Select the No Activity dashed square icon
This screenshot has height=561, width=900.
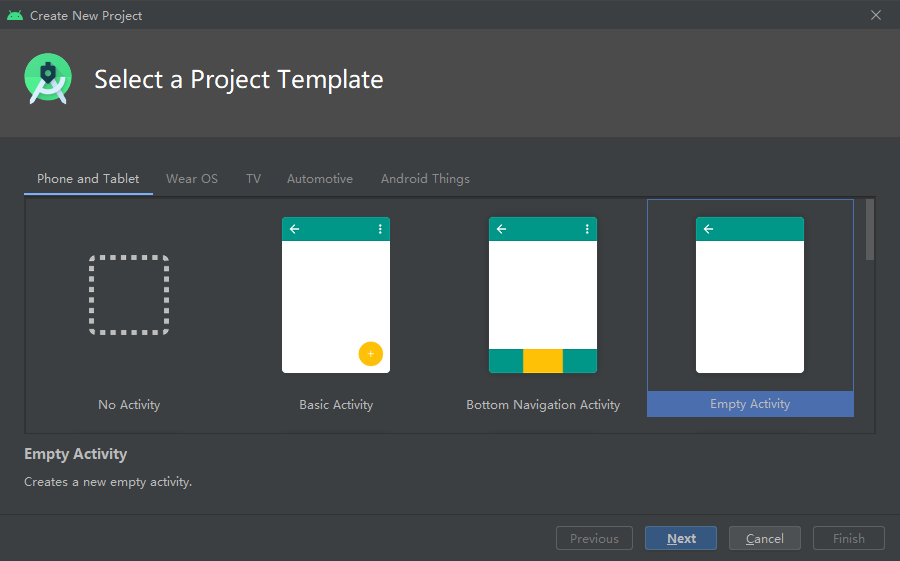tap(129, 295)
